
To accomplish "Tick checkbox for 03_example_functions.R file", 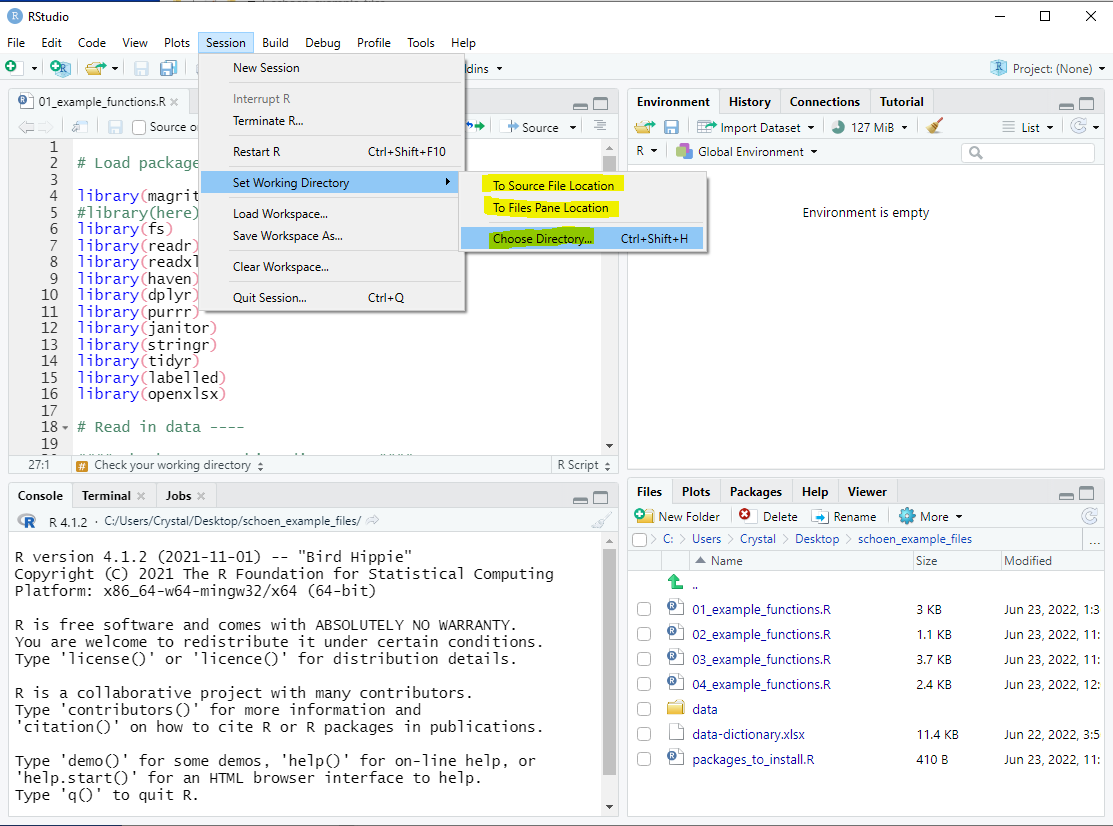I will 644,659.
